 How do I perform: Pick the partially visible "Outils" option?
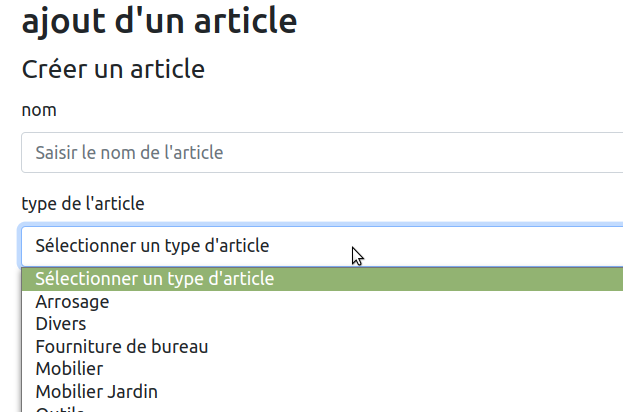pyautogui.click(x=60, y=408)
